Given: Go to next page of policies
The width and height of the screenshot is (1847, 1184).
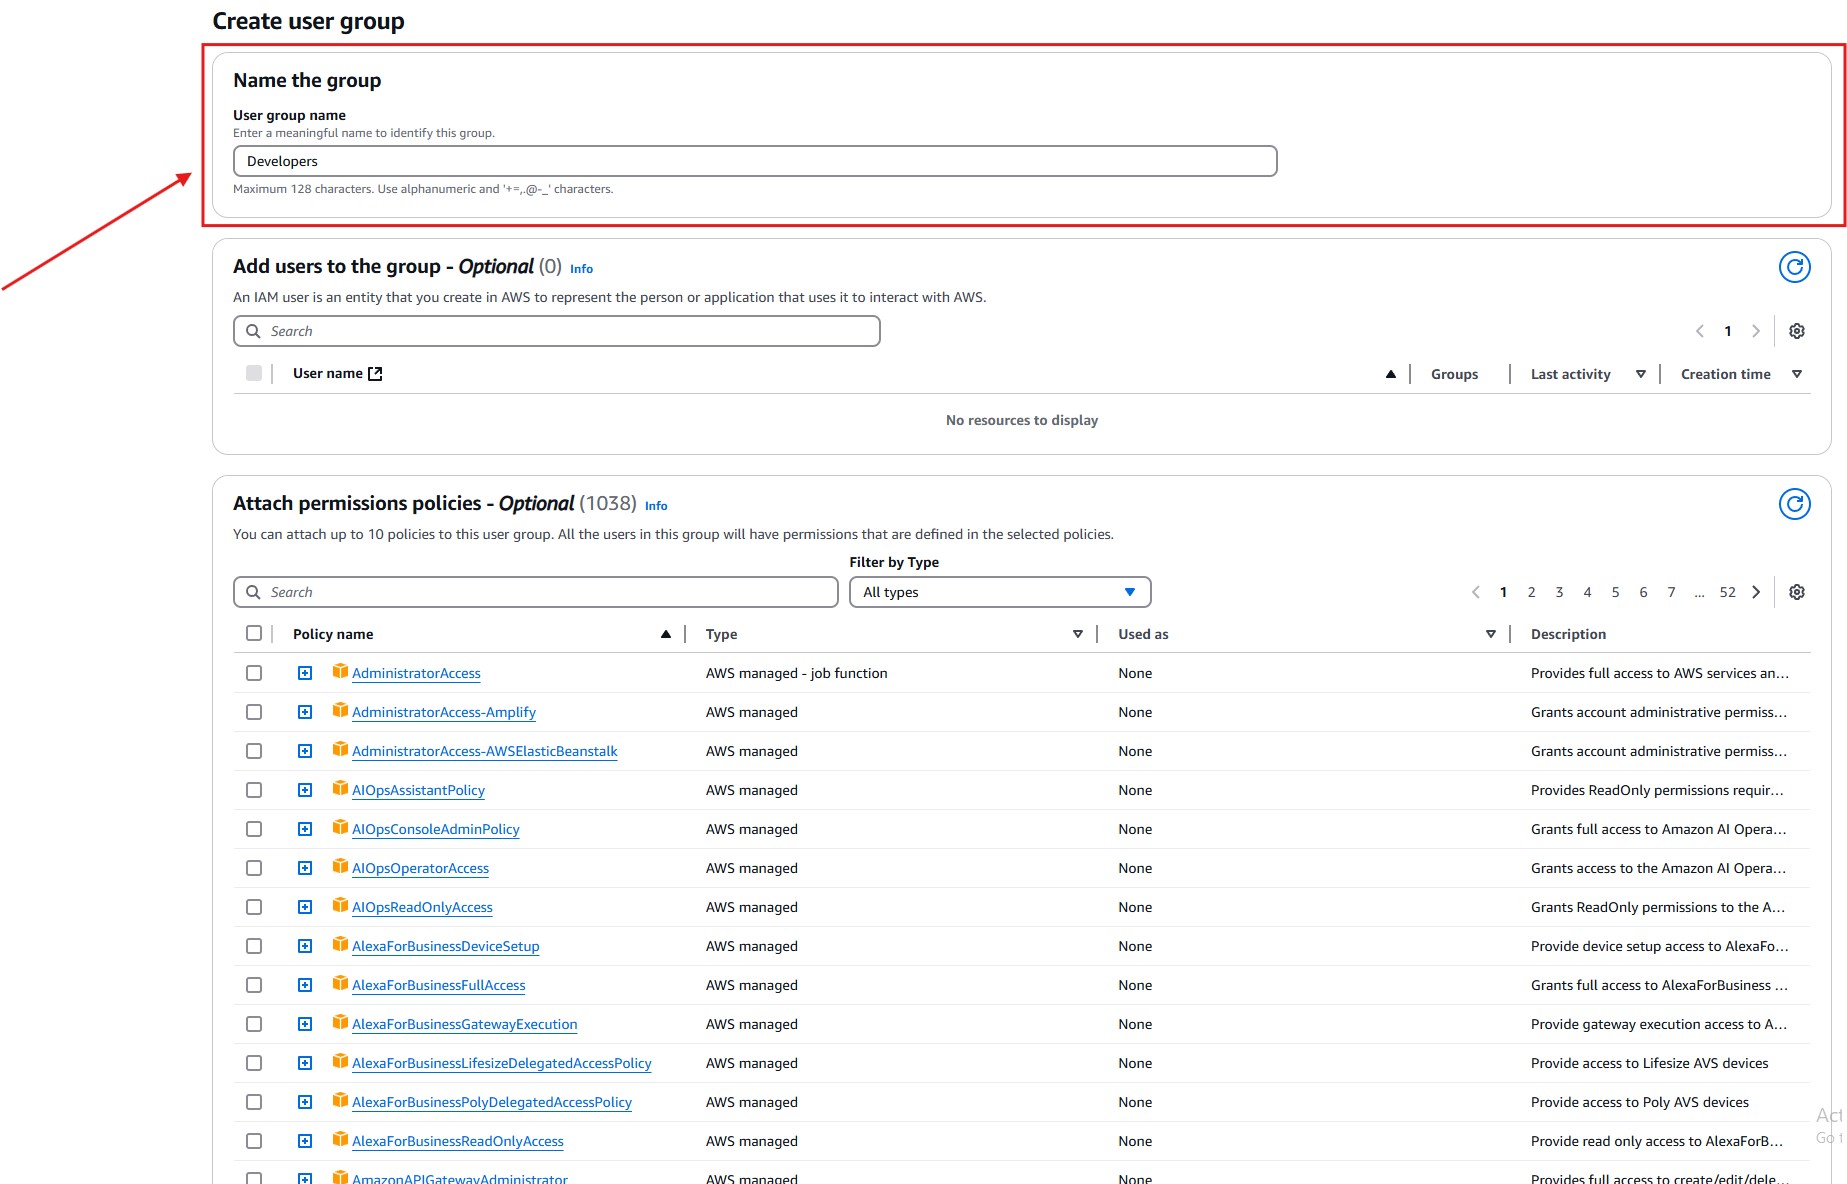Looking at the screenshot, I should (1756, 592).
